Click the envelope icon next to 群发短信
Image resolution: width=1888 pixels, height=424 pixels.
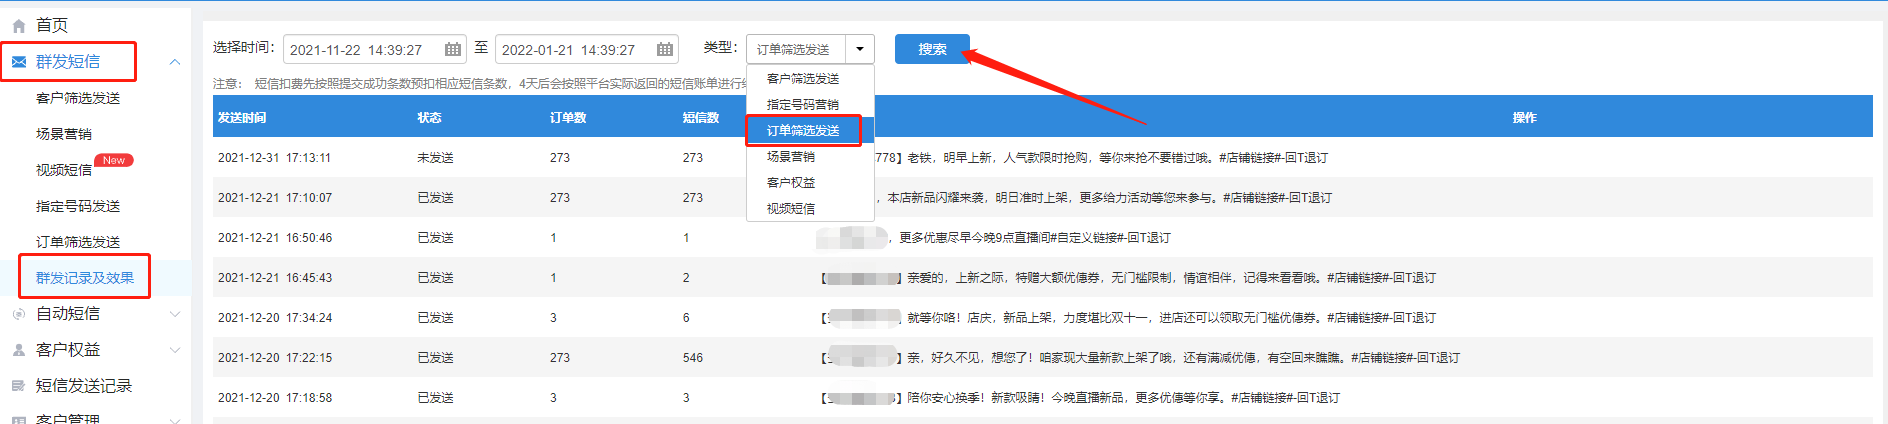point(18,62)
